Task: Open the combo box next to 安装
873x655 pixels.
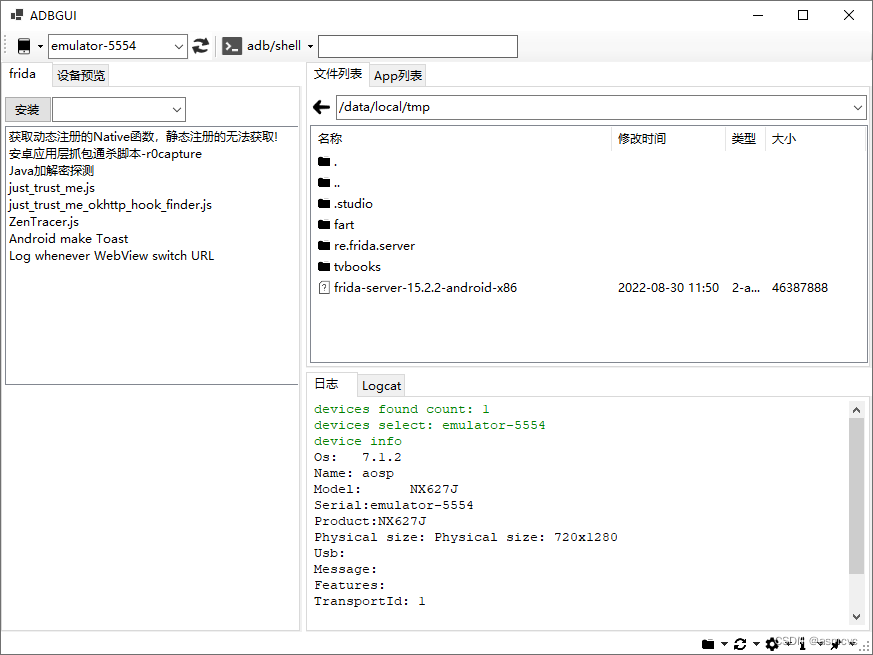Action: click(x=119, y=110)
